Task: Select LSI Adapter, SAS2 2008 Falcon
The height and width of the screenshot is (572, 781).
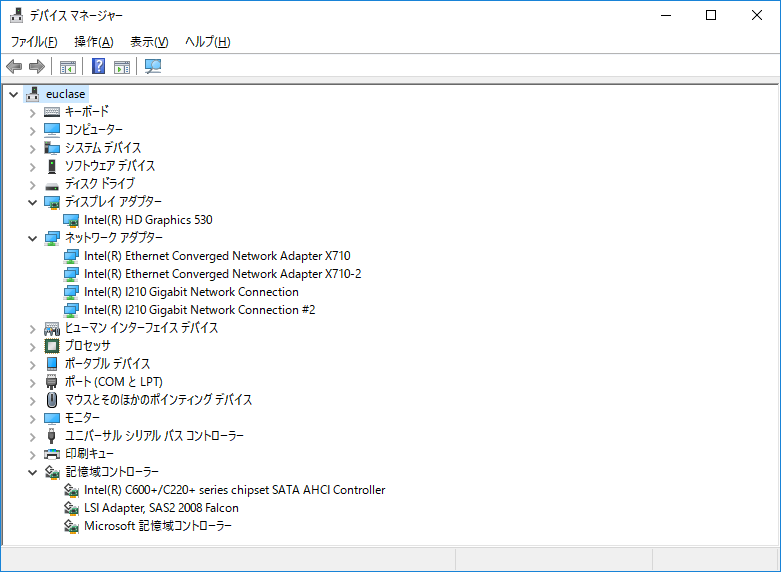Action: tap(161, 508)
